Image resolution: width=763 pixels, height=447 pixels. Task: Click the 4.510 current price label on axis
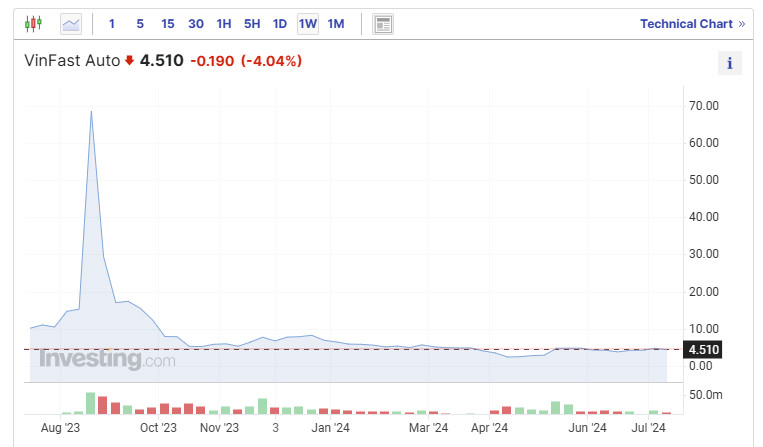(x=703, y=350)
